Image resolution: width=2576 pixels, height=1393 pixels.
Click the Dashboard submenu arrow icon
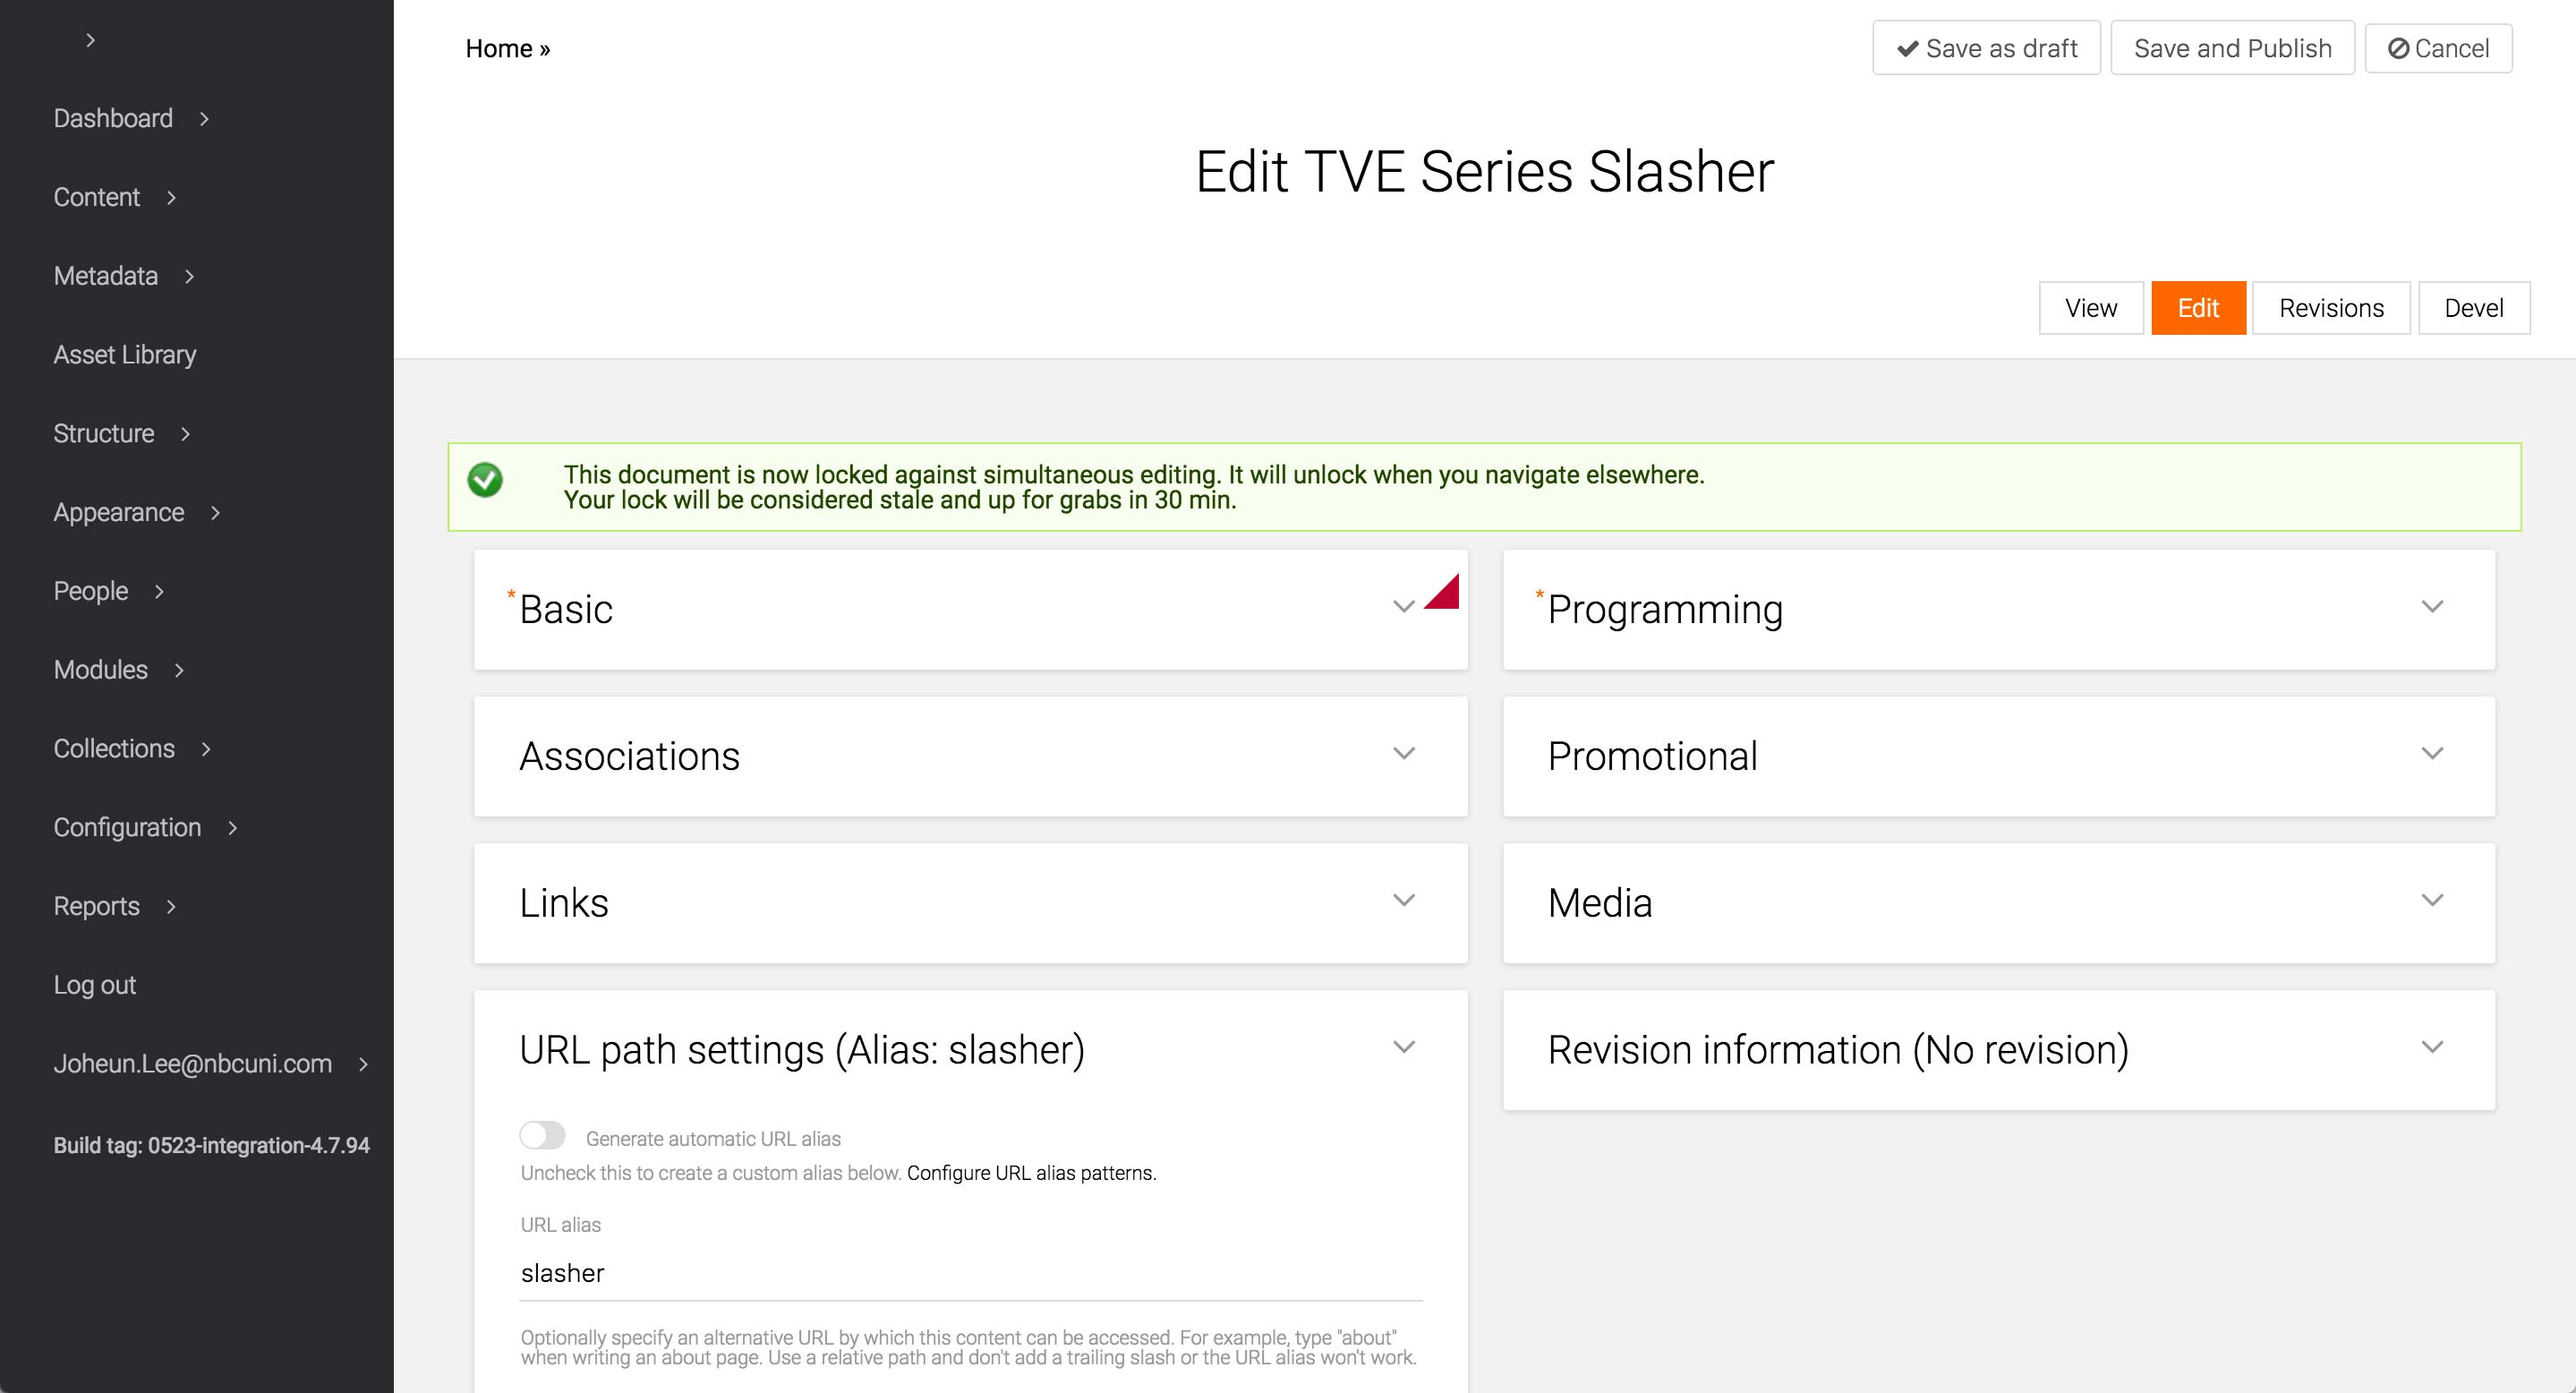[x=205, y=119]
